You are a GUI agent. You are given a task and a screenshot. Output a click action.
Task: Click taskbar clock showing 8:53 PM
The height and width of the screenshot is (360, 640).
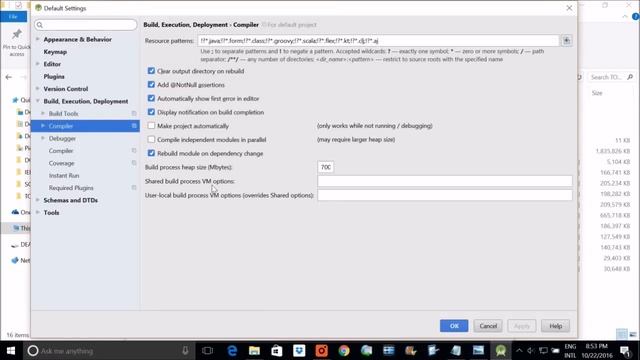click(597, 351)
